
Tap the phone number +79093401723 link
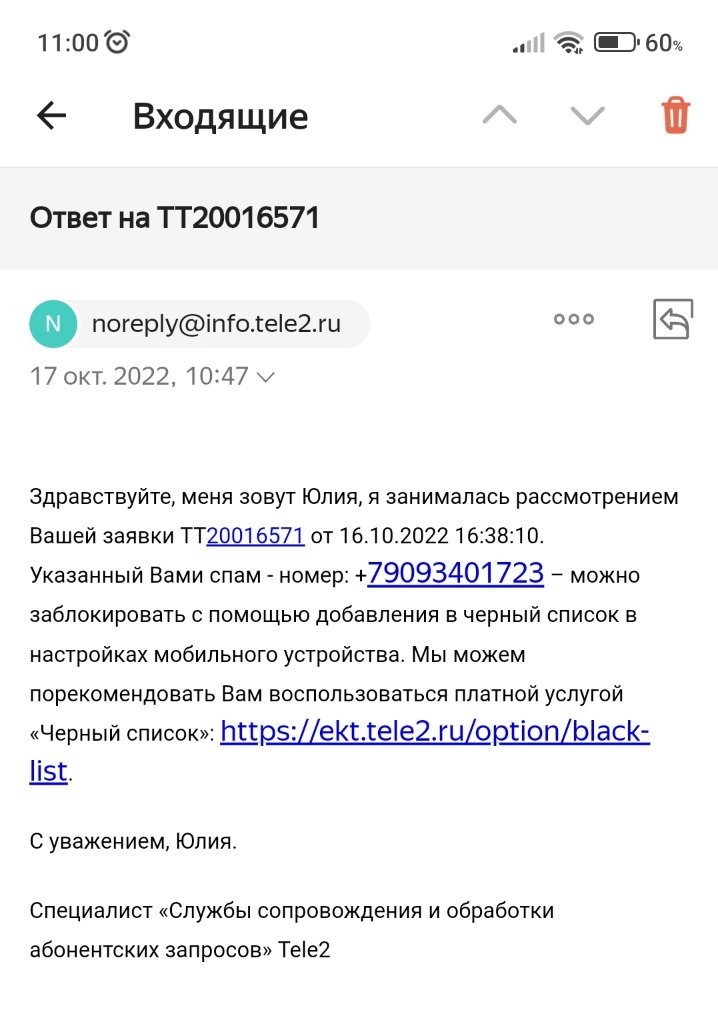[x=455, y=574]
